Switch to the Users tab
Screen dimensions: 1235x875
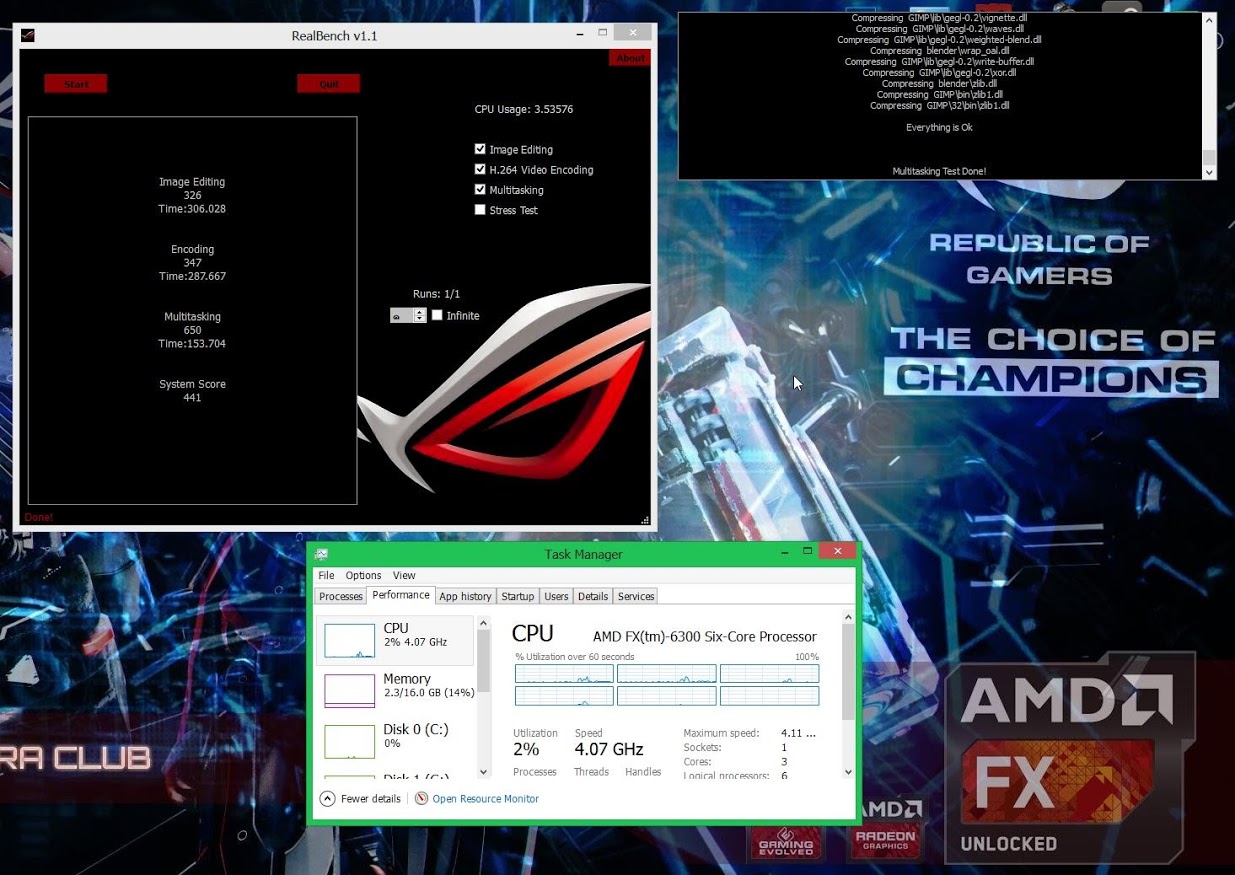tap(556, 596)
